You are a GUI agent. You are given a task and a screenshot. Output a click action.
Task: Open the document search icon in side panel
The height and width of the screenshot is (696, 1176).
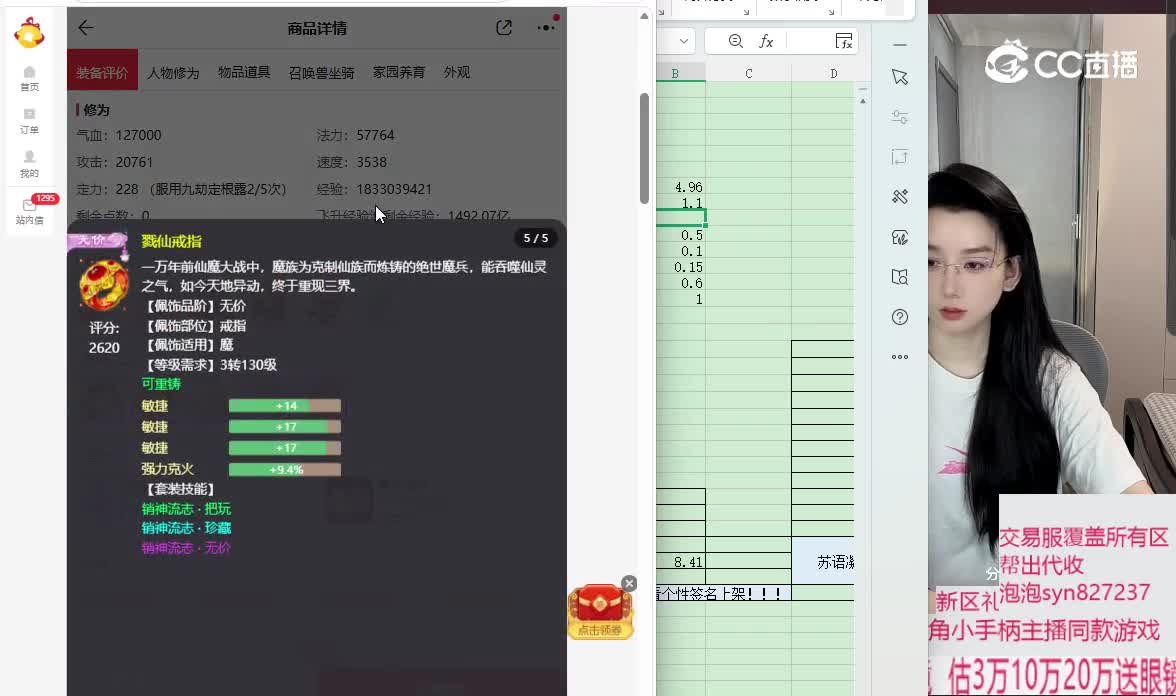(x=900, y=277)
